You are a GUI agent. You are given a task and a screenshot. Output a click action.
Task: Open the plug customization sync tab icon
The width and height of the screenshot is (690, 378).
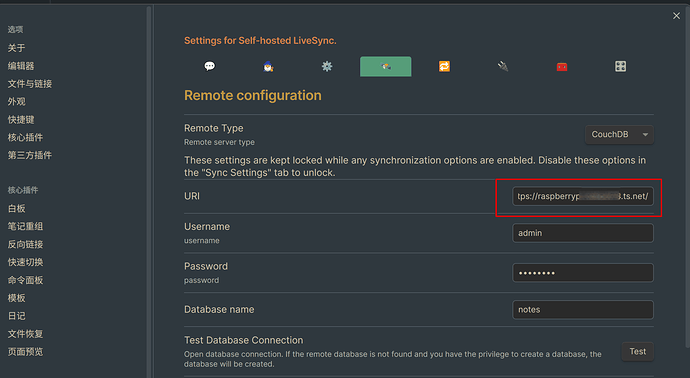[x=503, y=66]
